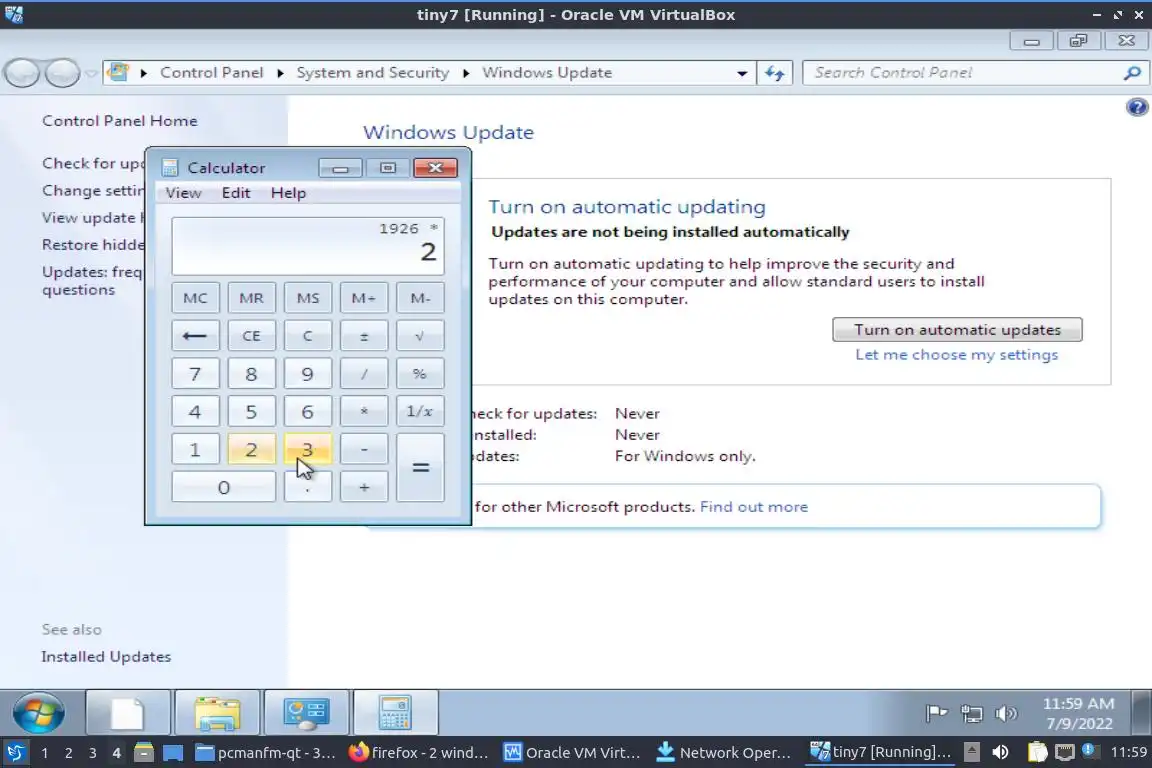Open the Calculator Edit menu
This screenshot has height=768, width=1152.
236,193
